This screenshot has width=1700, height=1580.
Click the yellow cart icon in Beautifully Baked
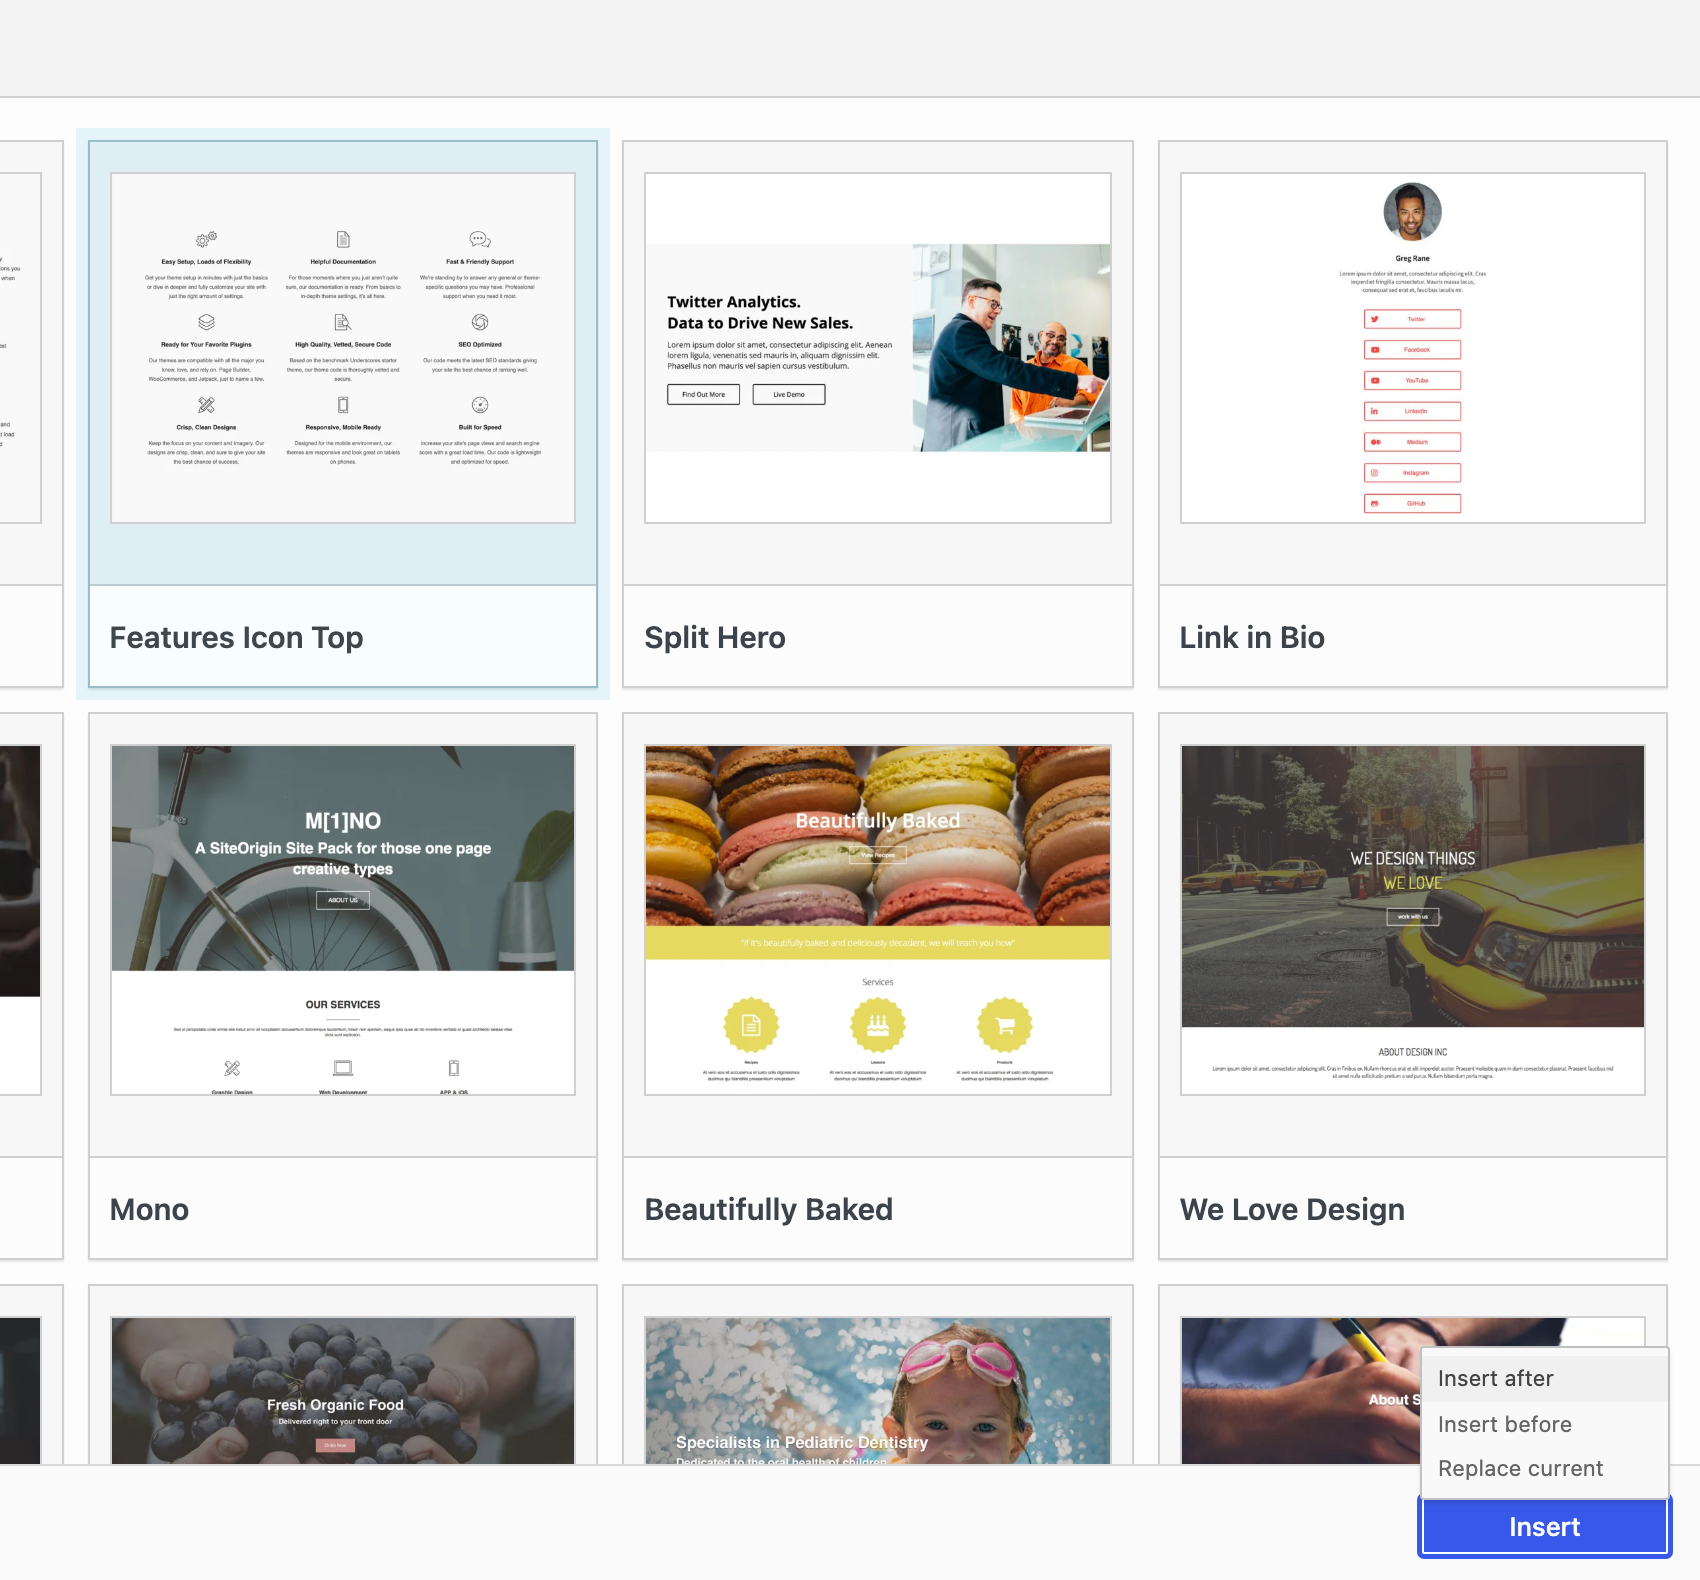pyautogui.click(x=1005, y=1025)
